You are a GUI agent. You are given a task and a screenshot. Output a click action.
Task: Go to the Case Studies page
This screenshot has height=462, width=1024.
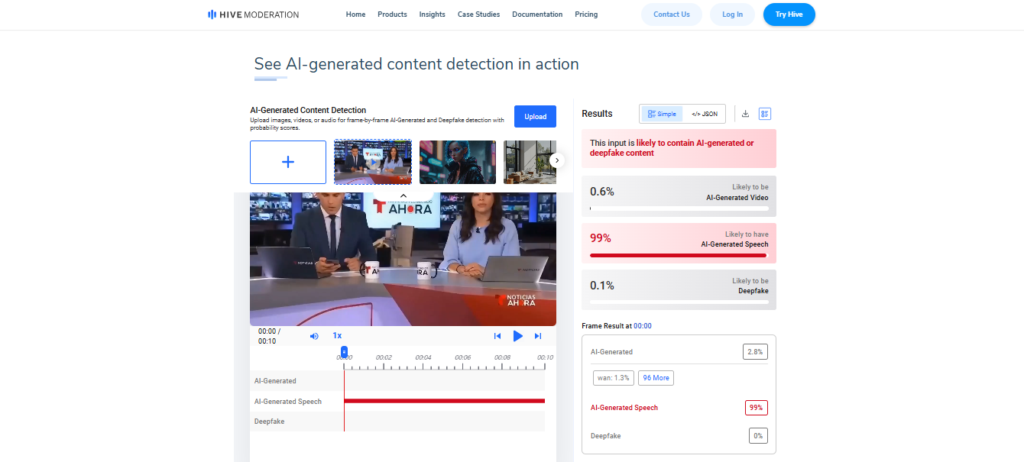pos(479,15)
